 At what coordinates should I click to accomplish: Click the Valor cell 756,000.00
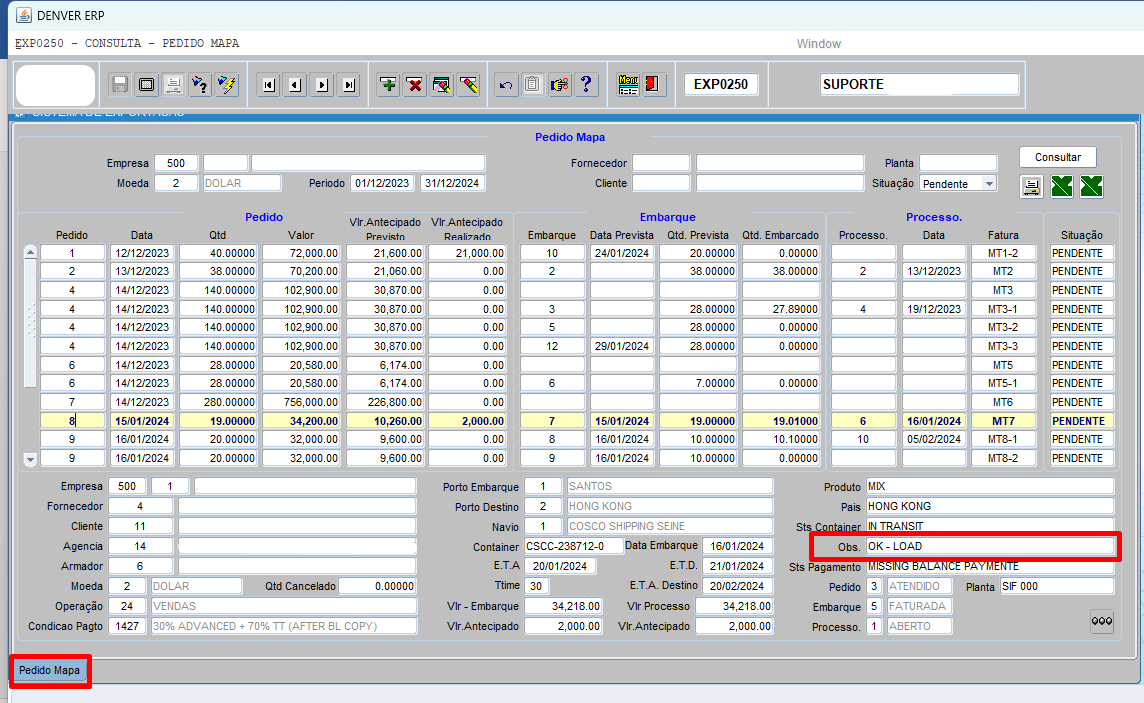click(301, 402)
